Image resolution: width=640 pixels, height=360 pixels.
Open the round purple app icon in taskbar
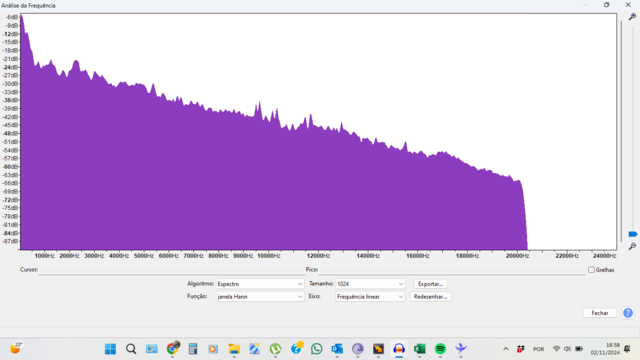coord(358,349)
